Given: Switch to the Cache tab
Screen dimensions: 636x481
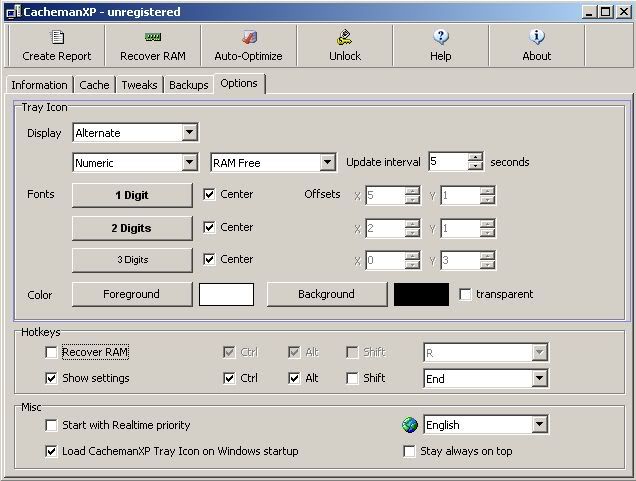Looking at the screenshot, I should (x=94, y=85).
